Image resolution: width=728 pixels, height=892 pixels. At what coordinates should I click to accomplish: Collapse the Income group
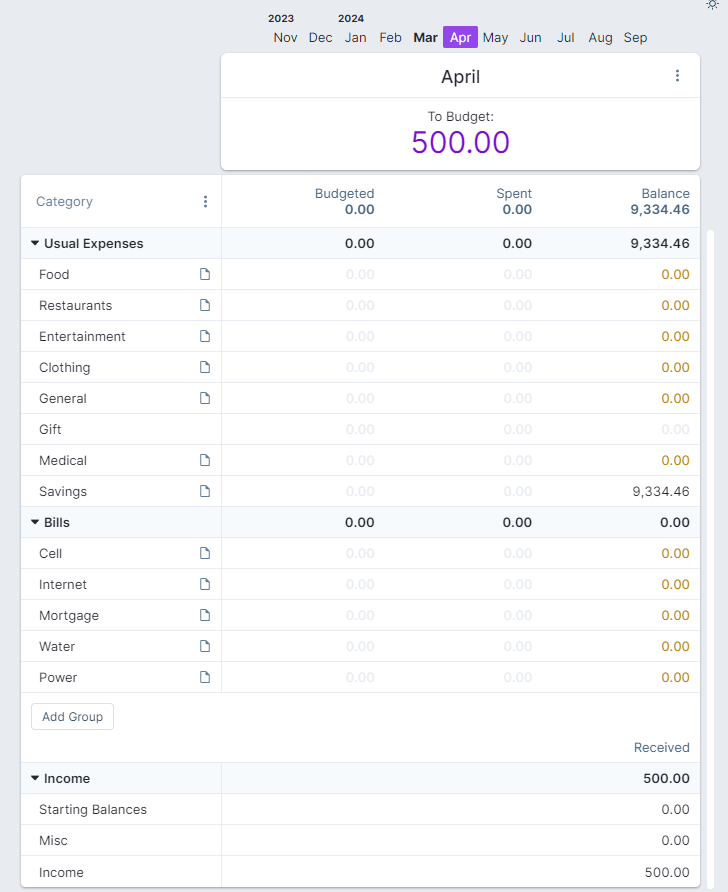pos(35,778)
